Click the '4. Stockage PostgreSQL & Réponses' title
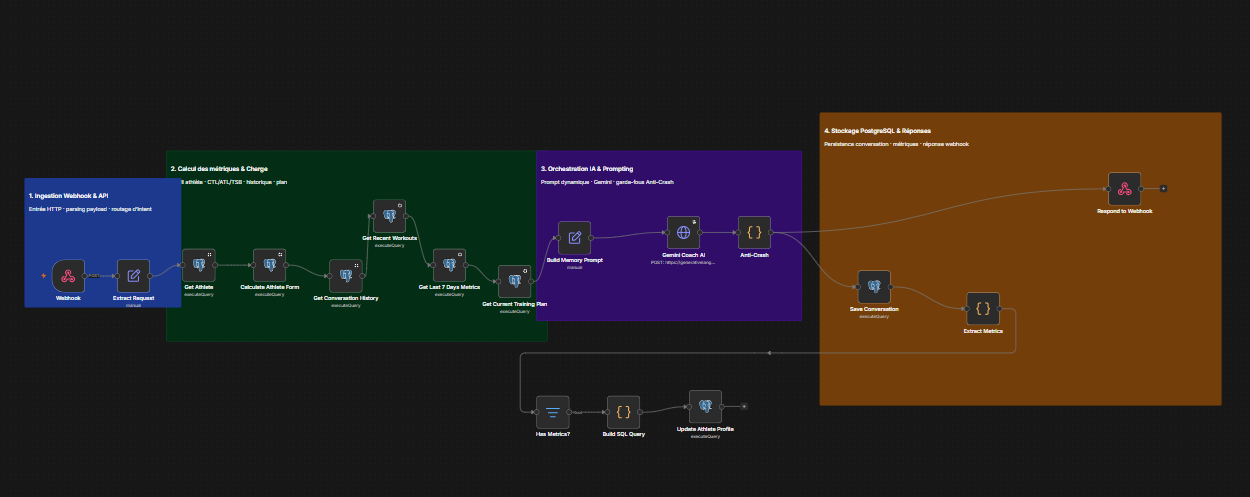 [877, 131]
